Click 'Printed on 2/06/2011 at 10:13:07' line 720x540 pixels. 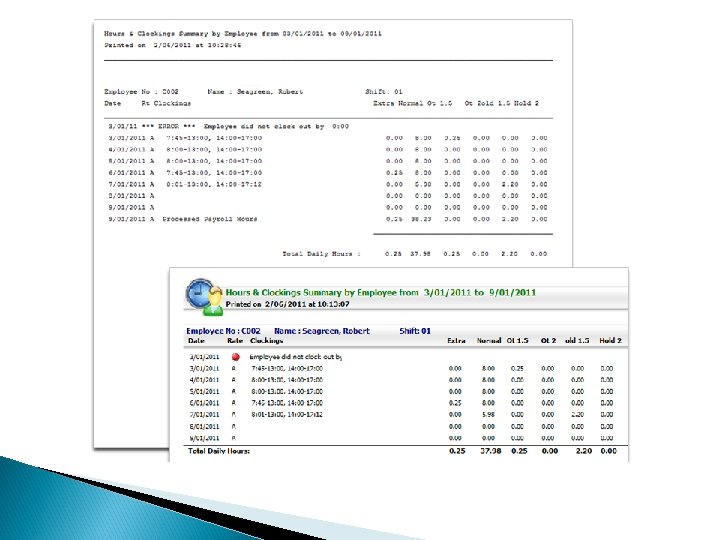pos(287,304)
